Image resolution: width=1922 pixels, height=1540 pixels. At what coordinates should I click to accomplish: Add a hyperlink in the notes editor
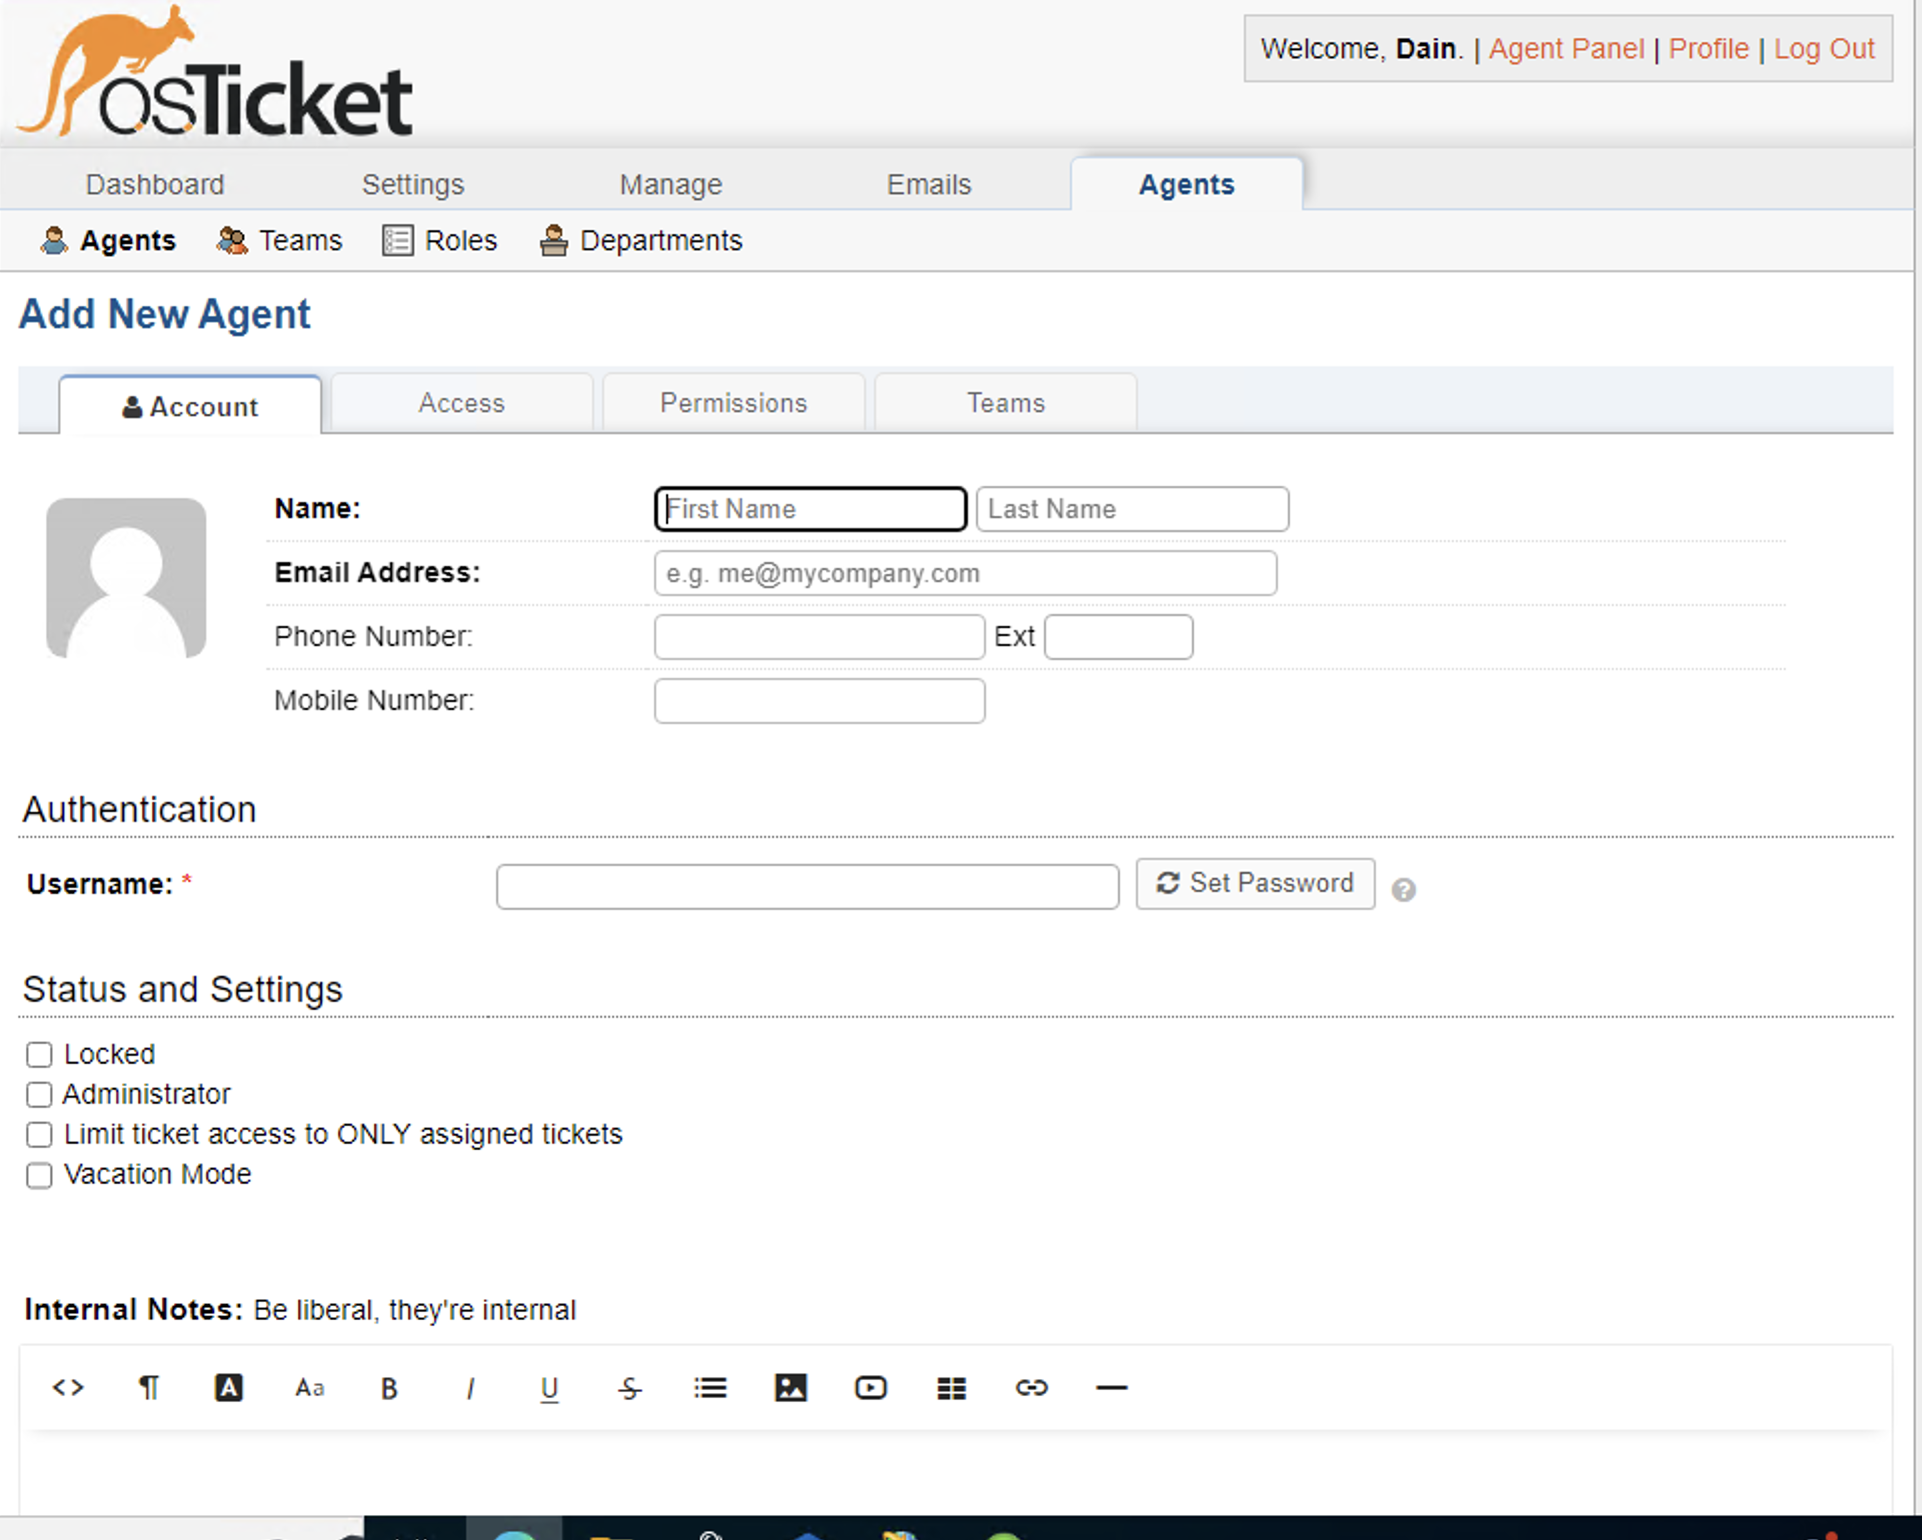click(1030, 1388)
